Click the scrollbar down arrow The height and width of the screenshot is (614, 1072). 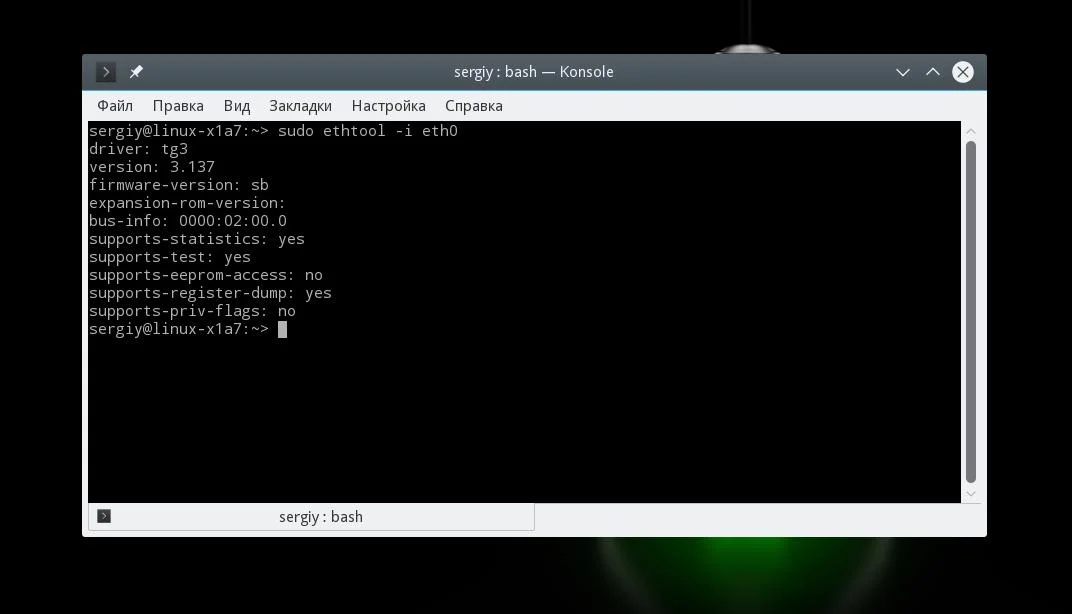971,494
